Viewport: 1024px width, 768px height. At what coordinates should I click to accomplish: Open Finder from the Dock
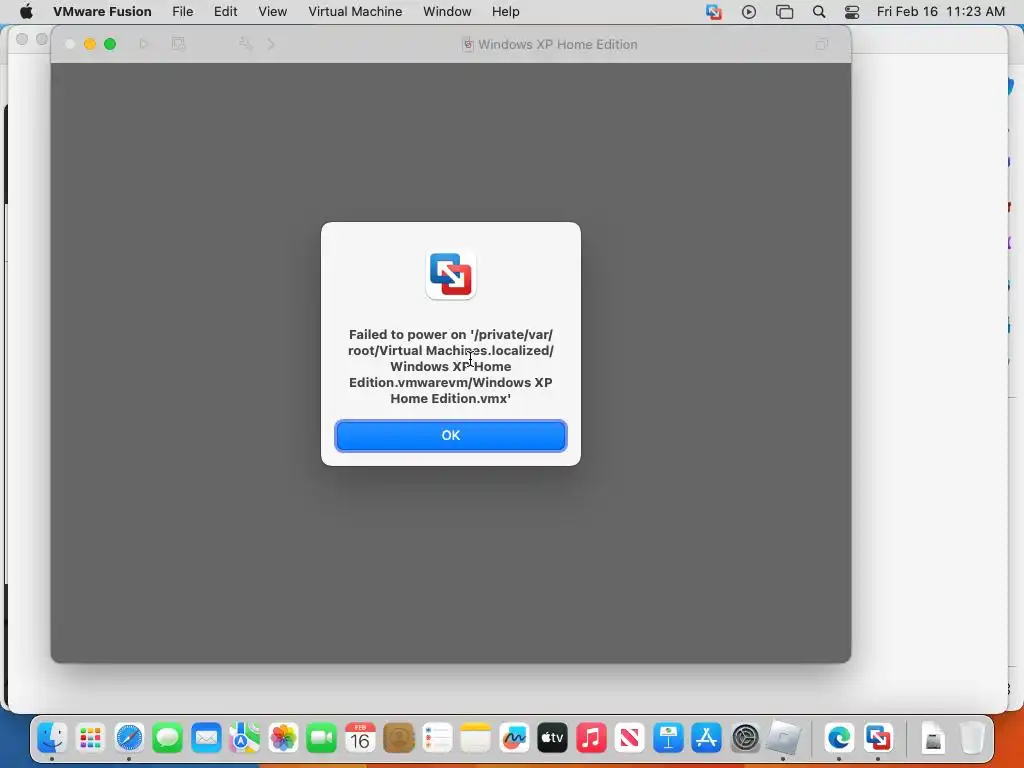pyautogui.click(x=52, y=738)
